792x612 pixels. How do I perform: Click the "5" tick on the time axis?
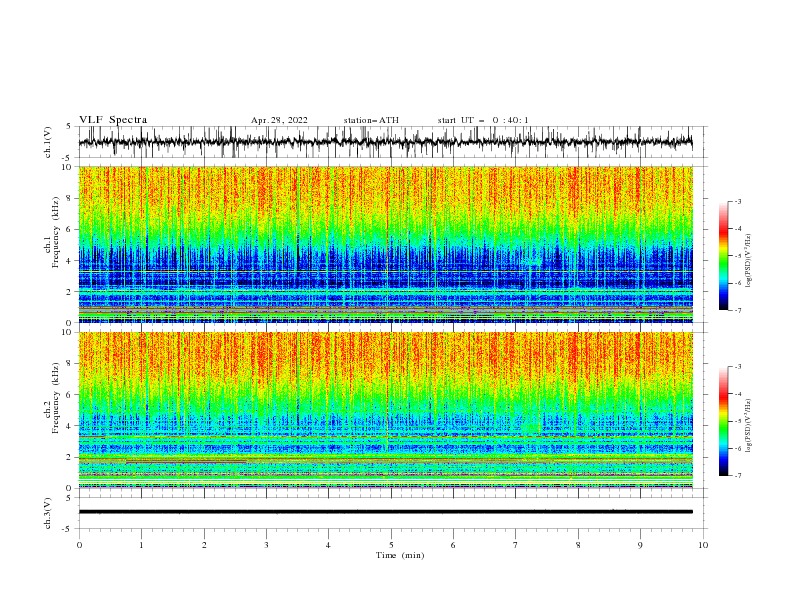391,545
